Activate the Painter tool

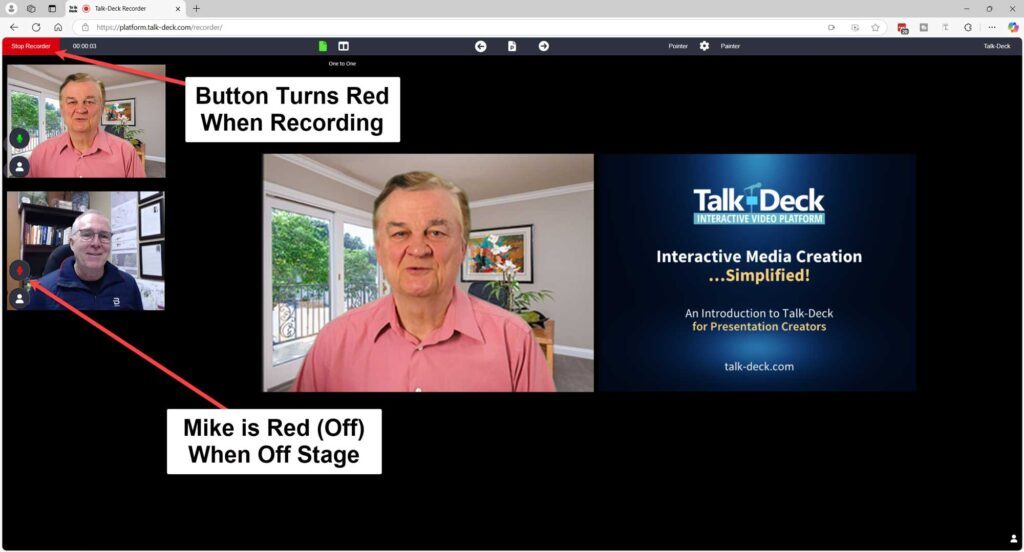click(730, 46)
